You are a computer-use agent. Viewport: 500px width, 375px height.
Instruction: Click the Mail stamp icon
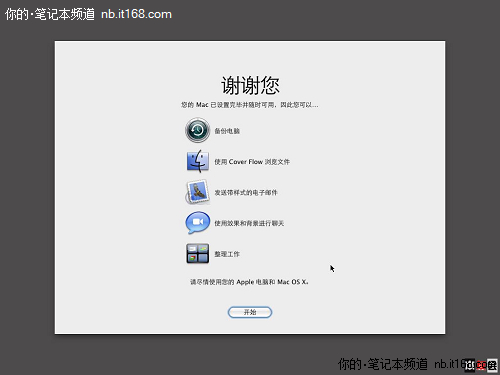point(197,192)
